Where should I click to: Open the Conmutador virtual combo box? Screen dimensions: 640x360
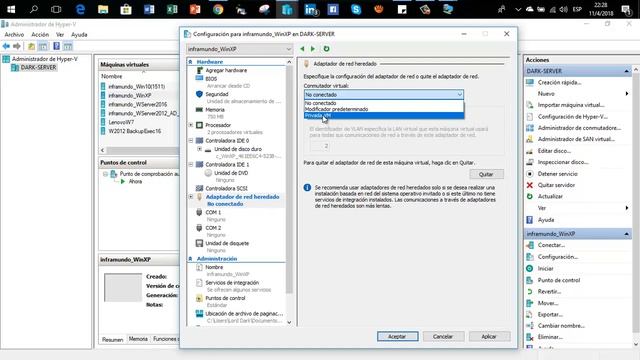tap(384, 94)
